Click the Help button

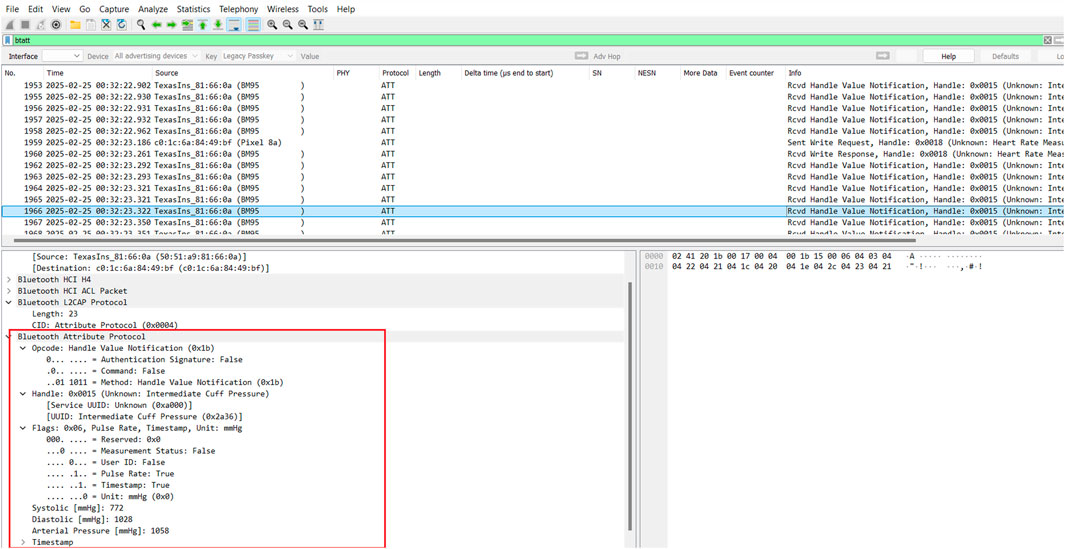point(948,57)
